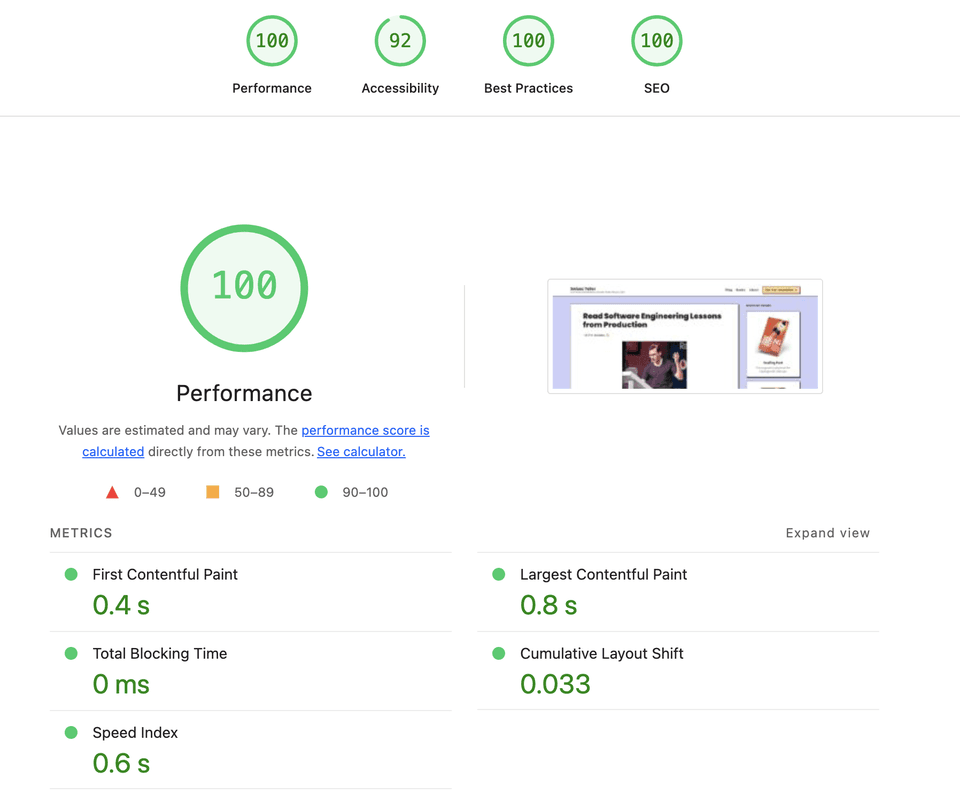Click the green dot beside Cumulative Layout Shift
The image size is (960, 800).
pyautogui.click(x=498, y=653)
